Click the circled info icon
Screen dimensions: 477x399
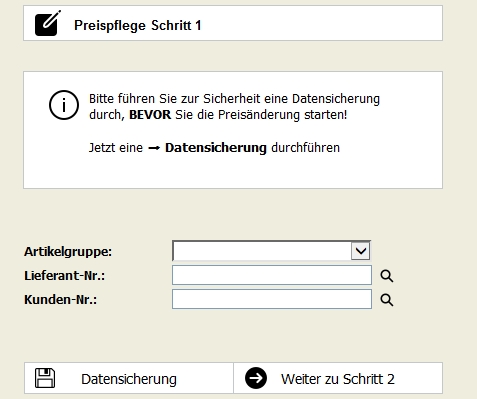click(x=64, y=105)
